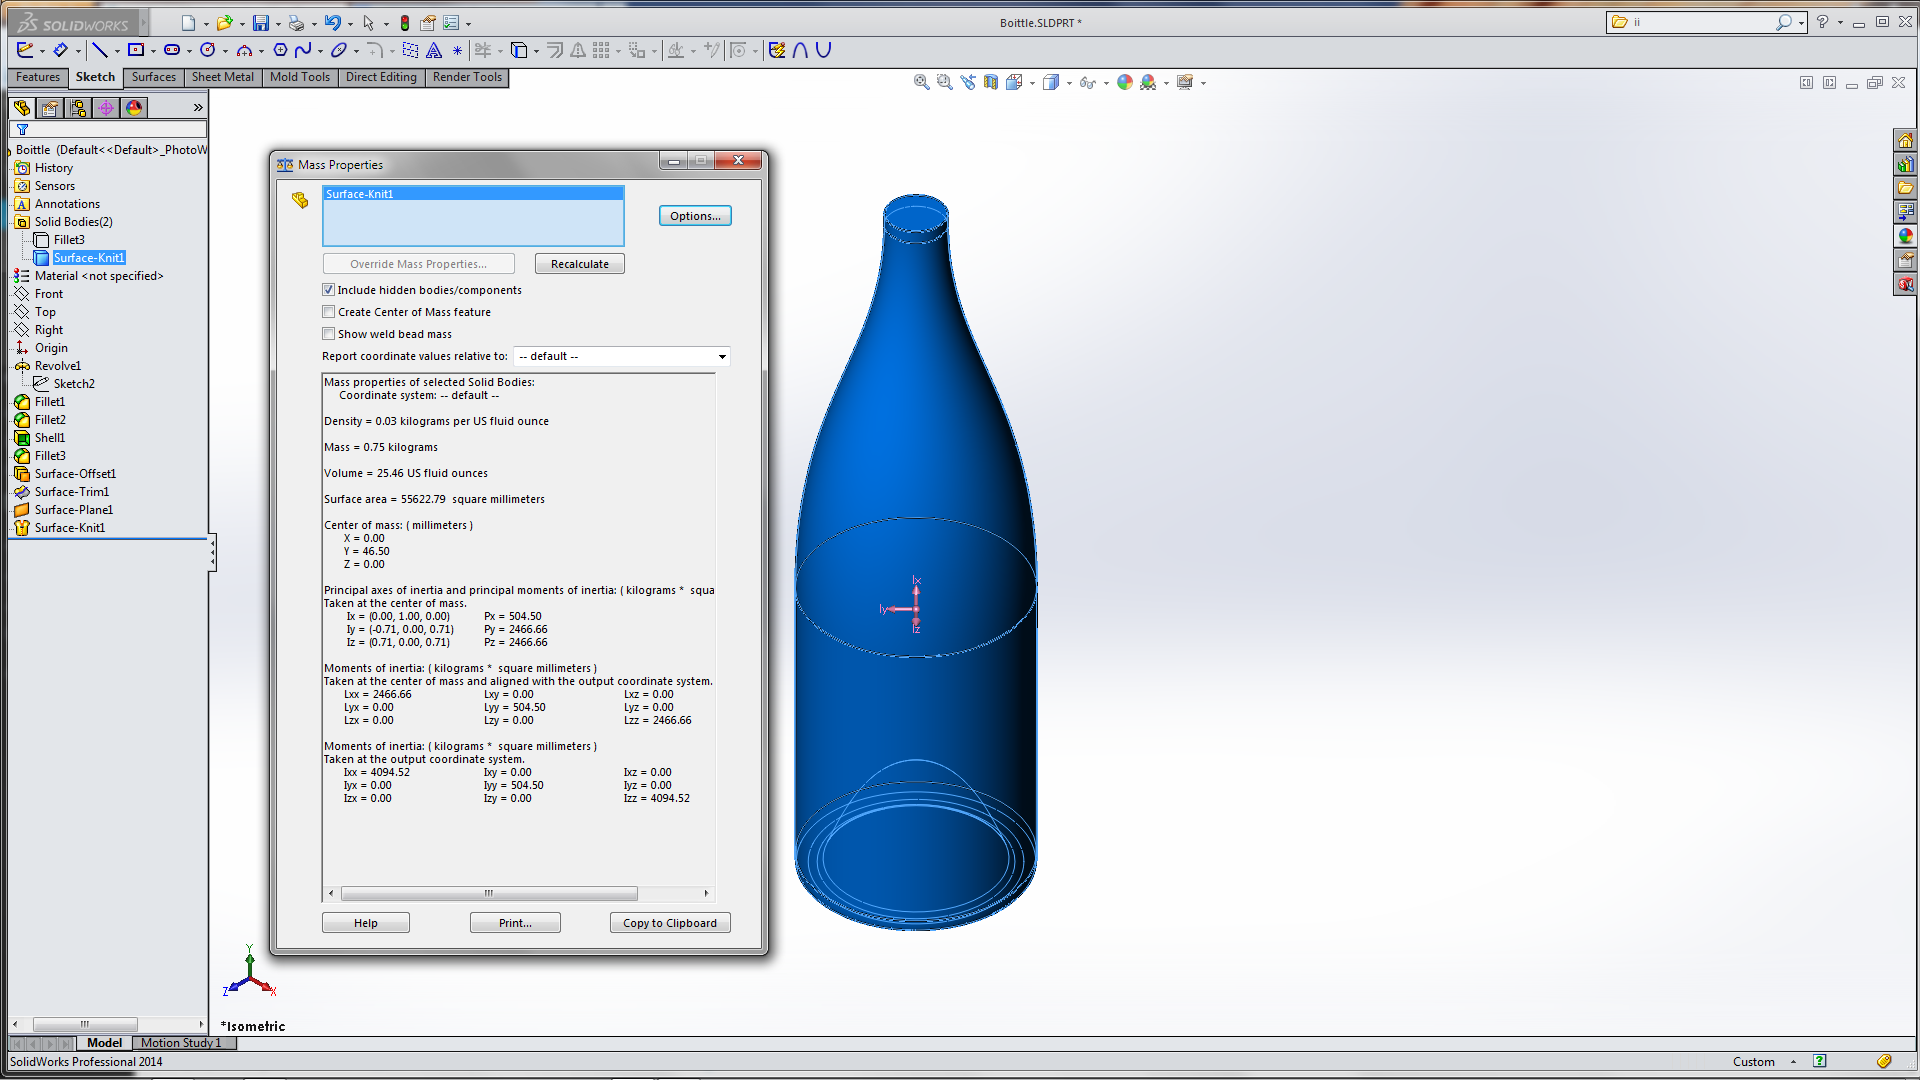Screen dimensions: 1920x1080
Task: Click the Recalculate button
Action: tap(579, 264)
